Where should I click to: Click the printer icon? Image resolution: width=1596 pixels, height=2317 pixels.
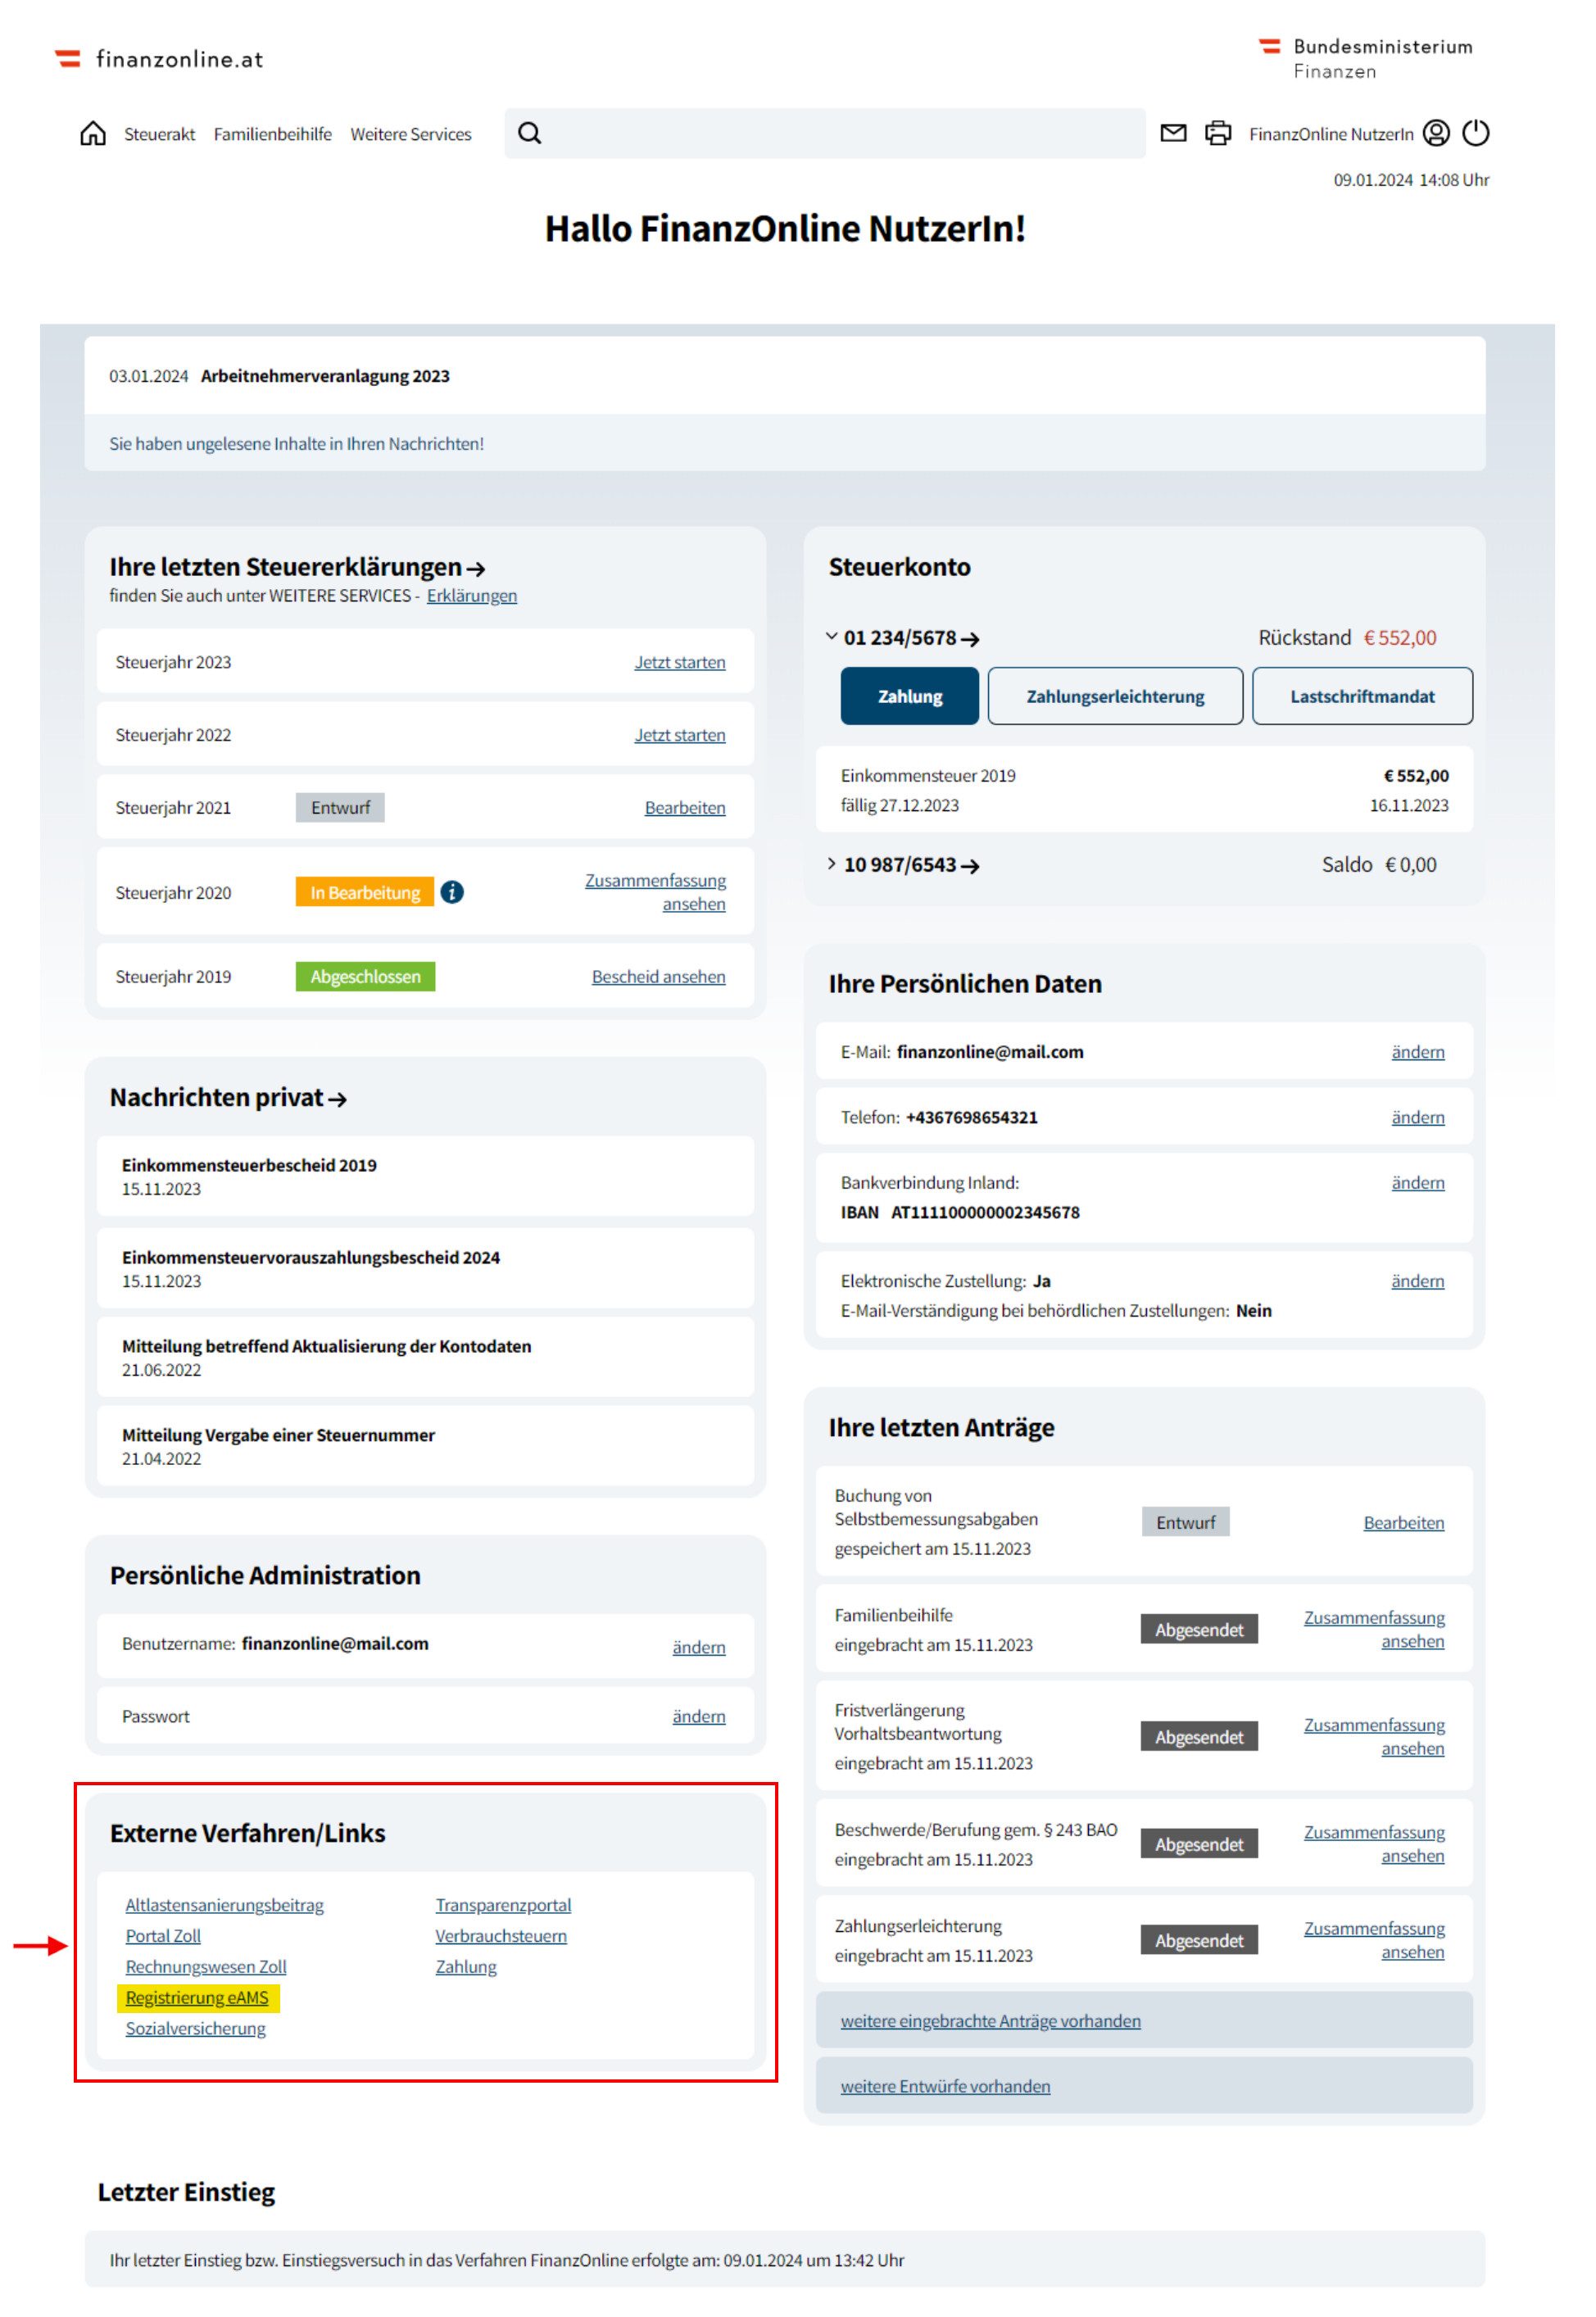tap(1218, 133)
